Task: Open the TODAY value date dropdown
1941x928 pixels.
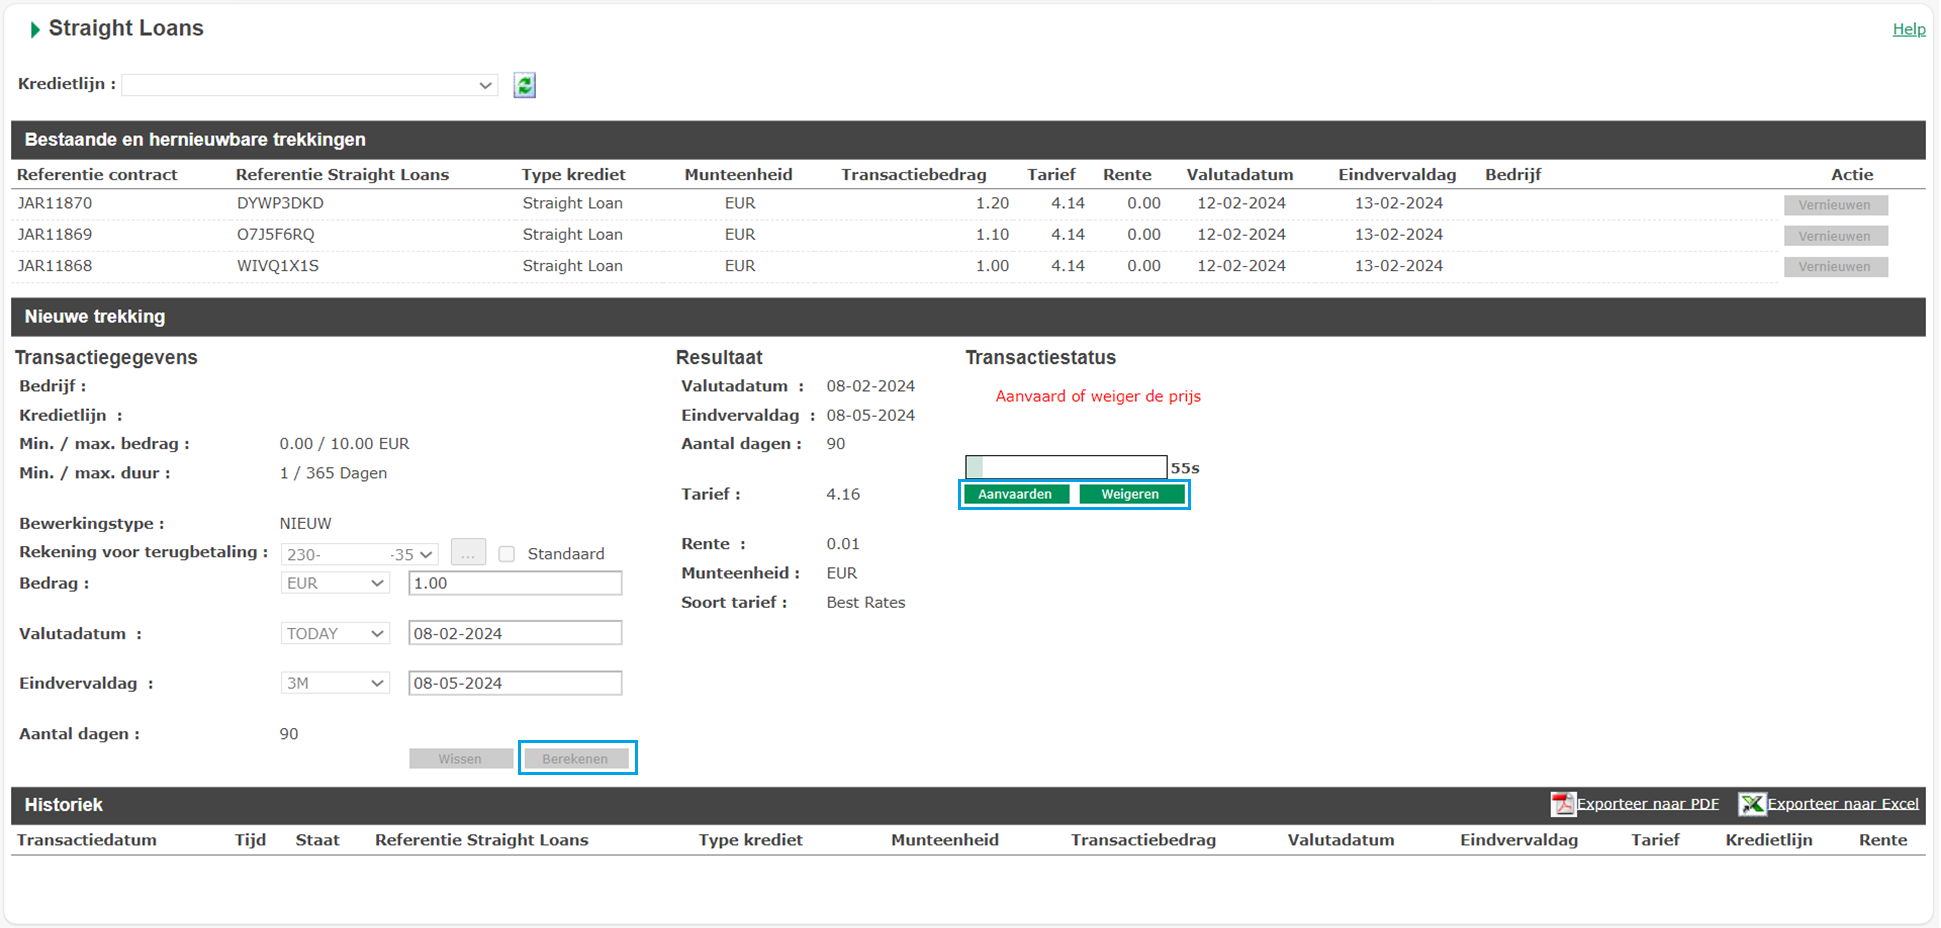Action: click(334, 634)
